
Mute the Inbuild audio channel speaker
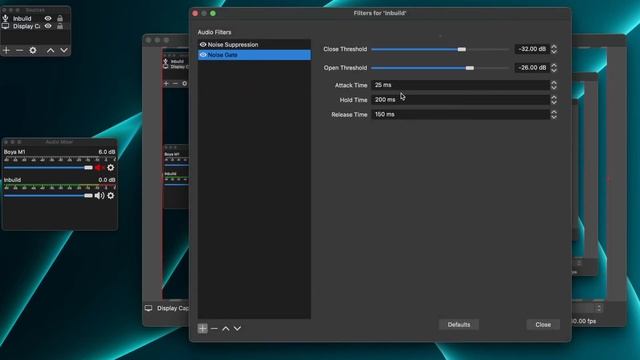99,196
